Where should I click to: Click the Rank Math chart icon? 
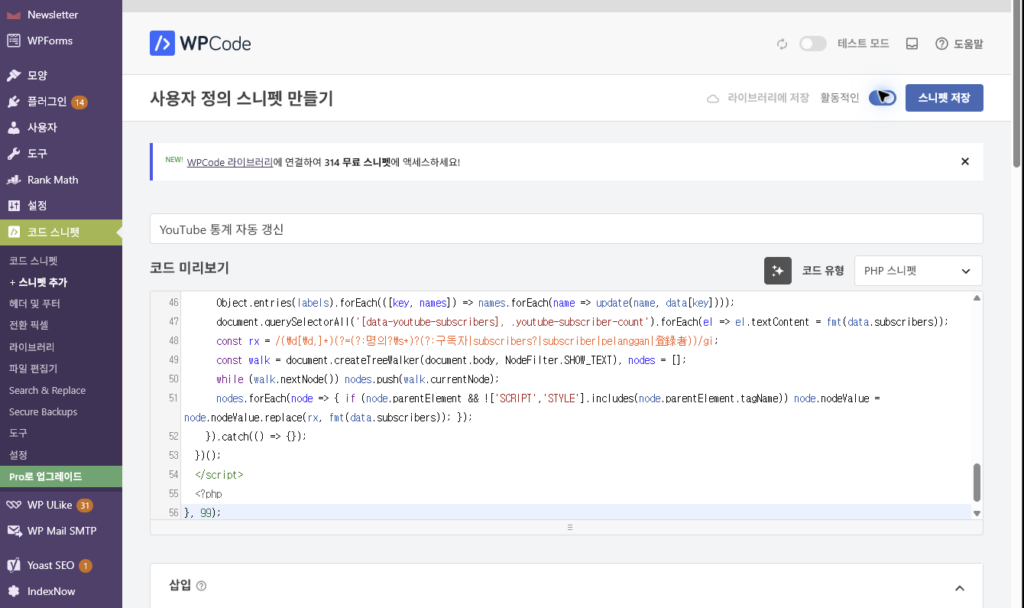[x=14, y=180]
